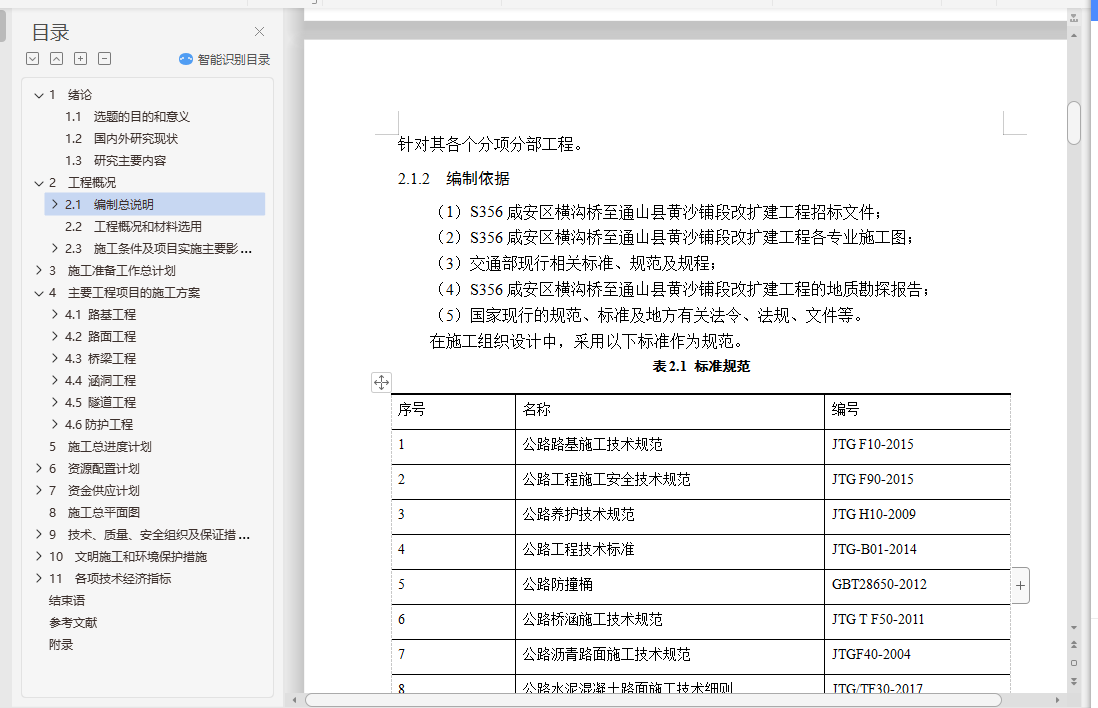
Task: Click the cell JTG-B01-2014
Action: pyautogui.click(x=918, y=552)
